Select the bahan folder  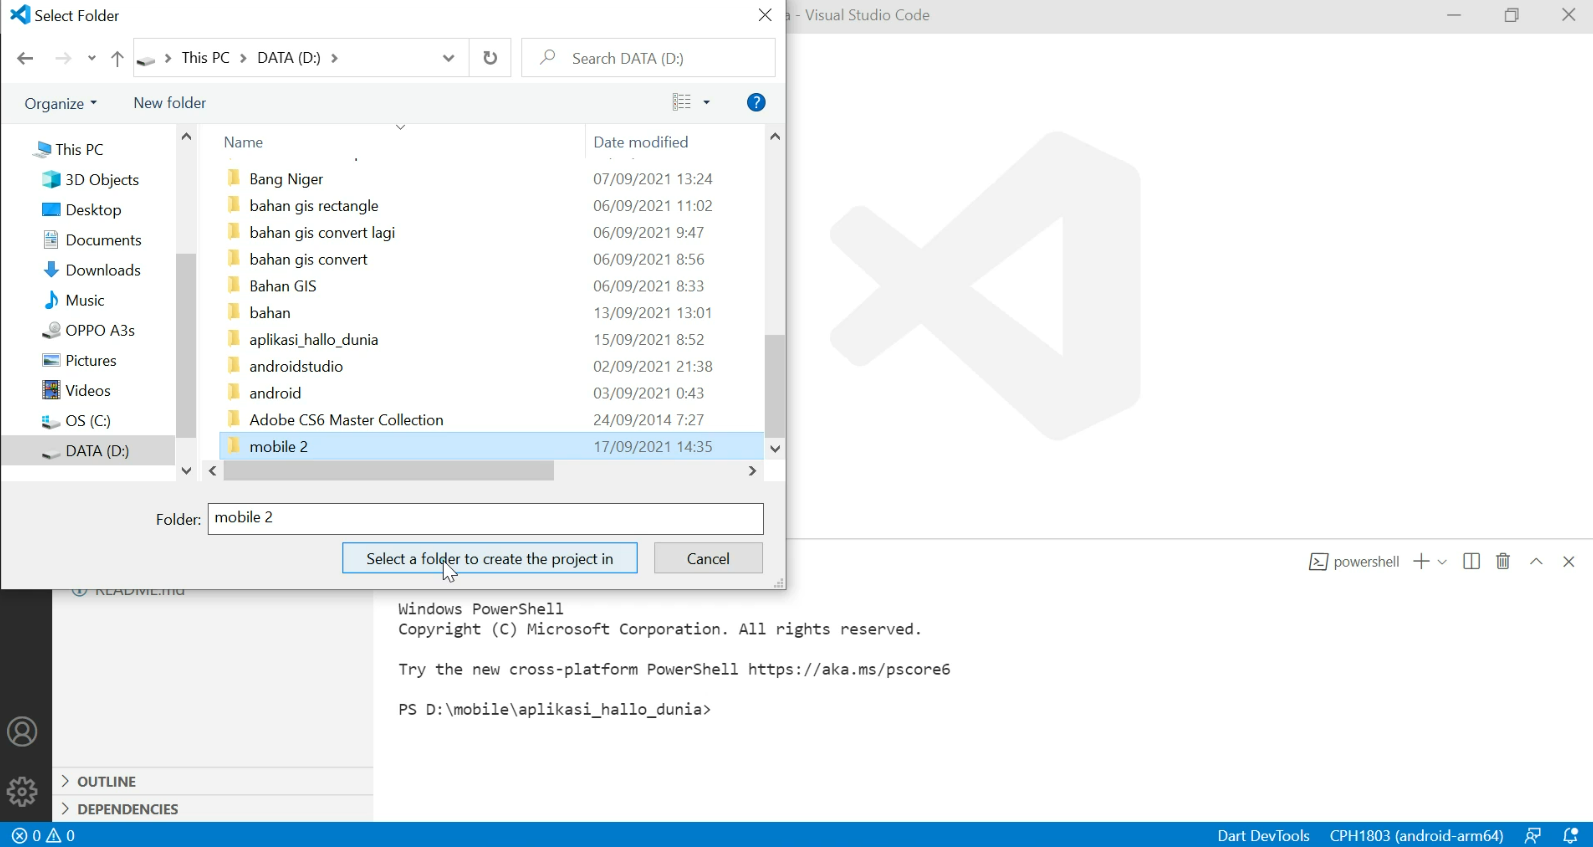(490, 313)
